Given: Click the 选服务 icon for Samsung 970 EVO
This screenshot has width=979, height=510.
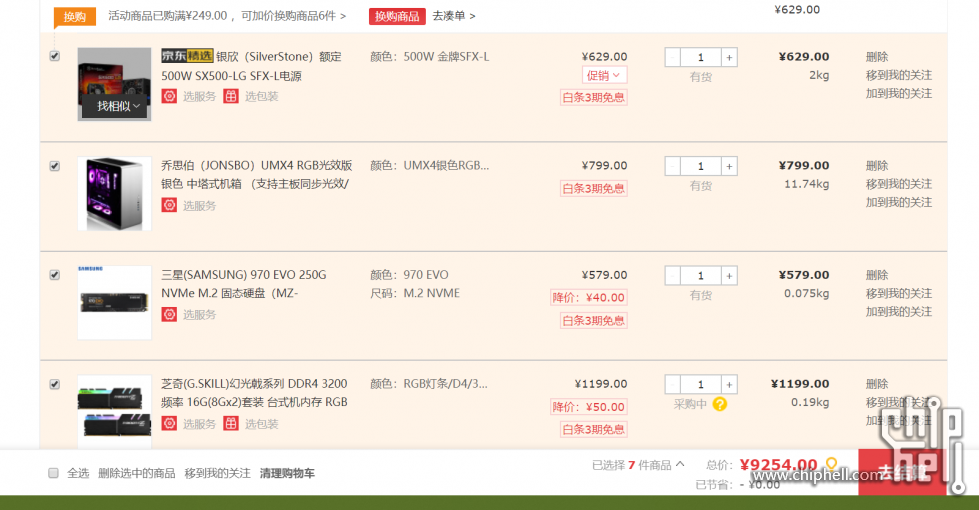Looking at the screenshot, I should point(169,315).
